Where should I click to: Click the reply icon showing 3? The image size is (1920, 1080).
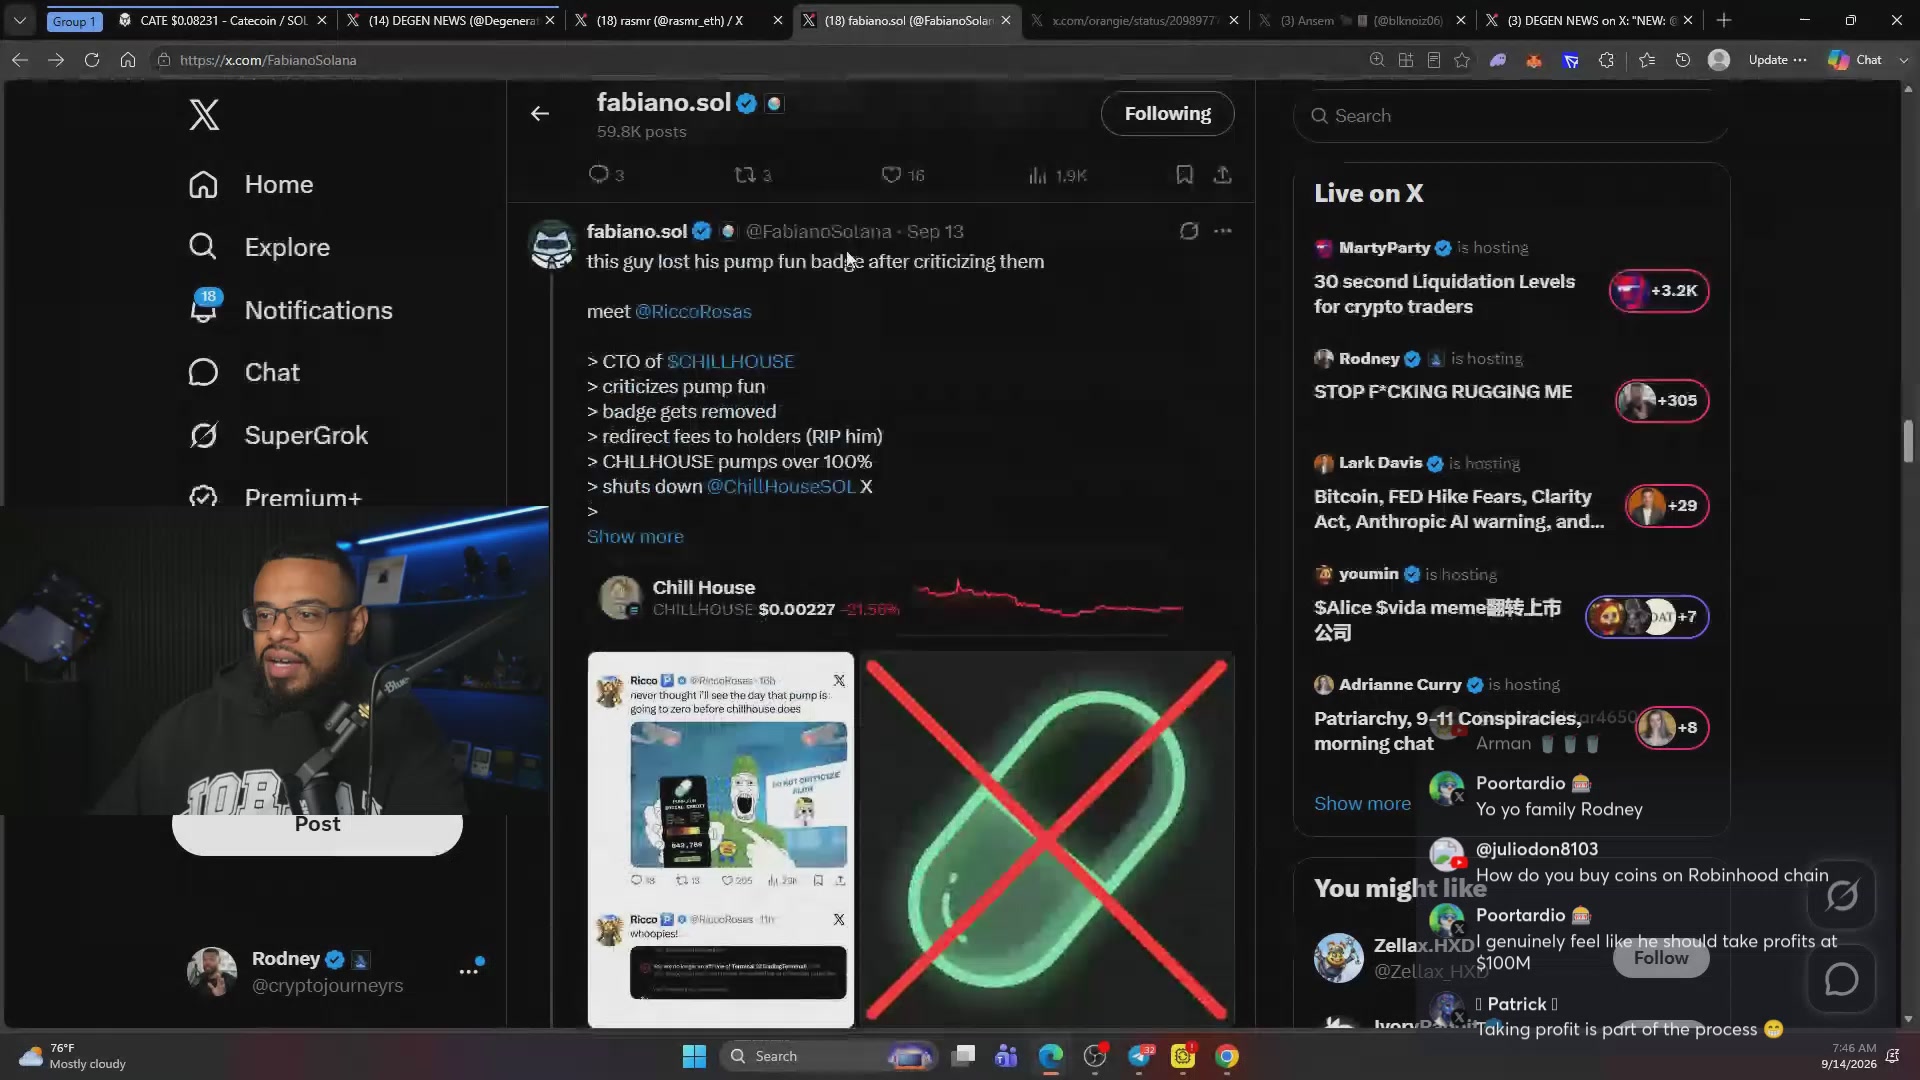tap(599, 175)
